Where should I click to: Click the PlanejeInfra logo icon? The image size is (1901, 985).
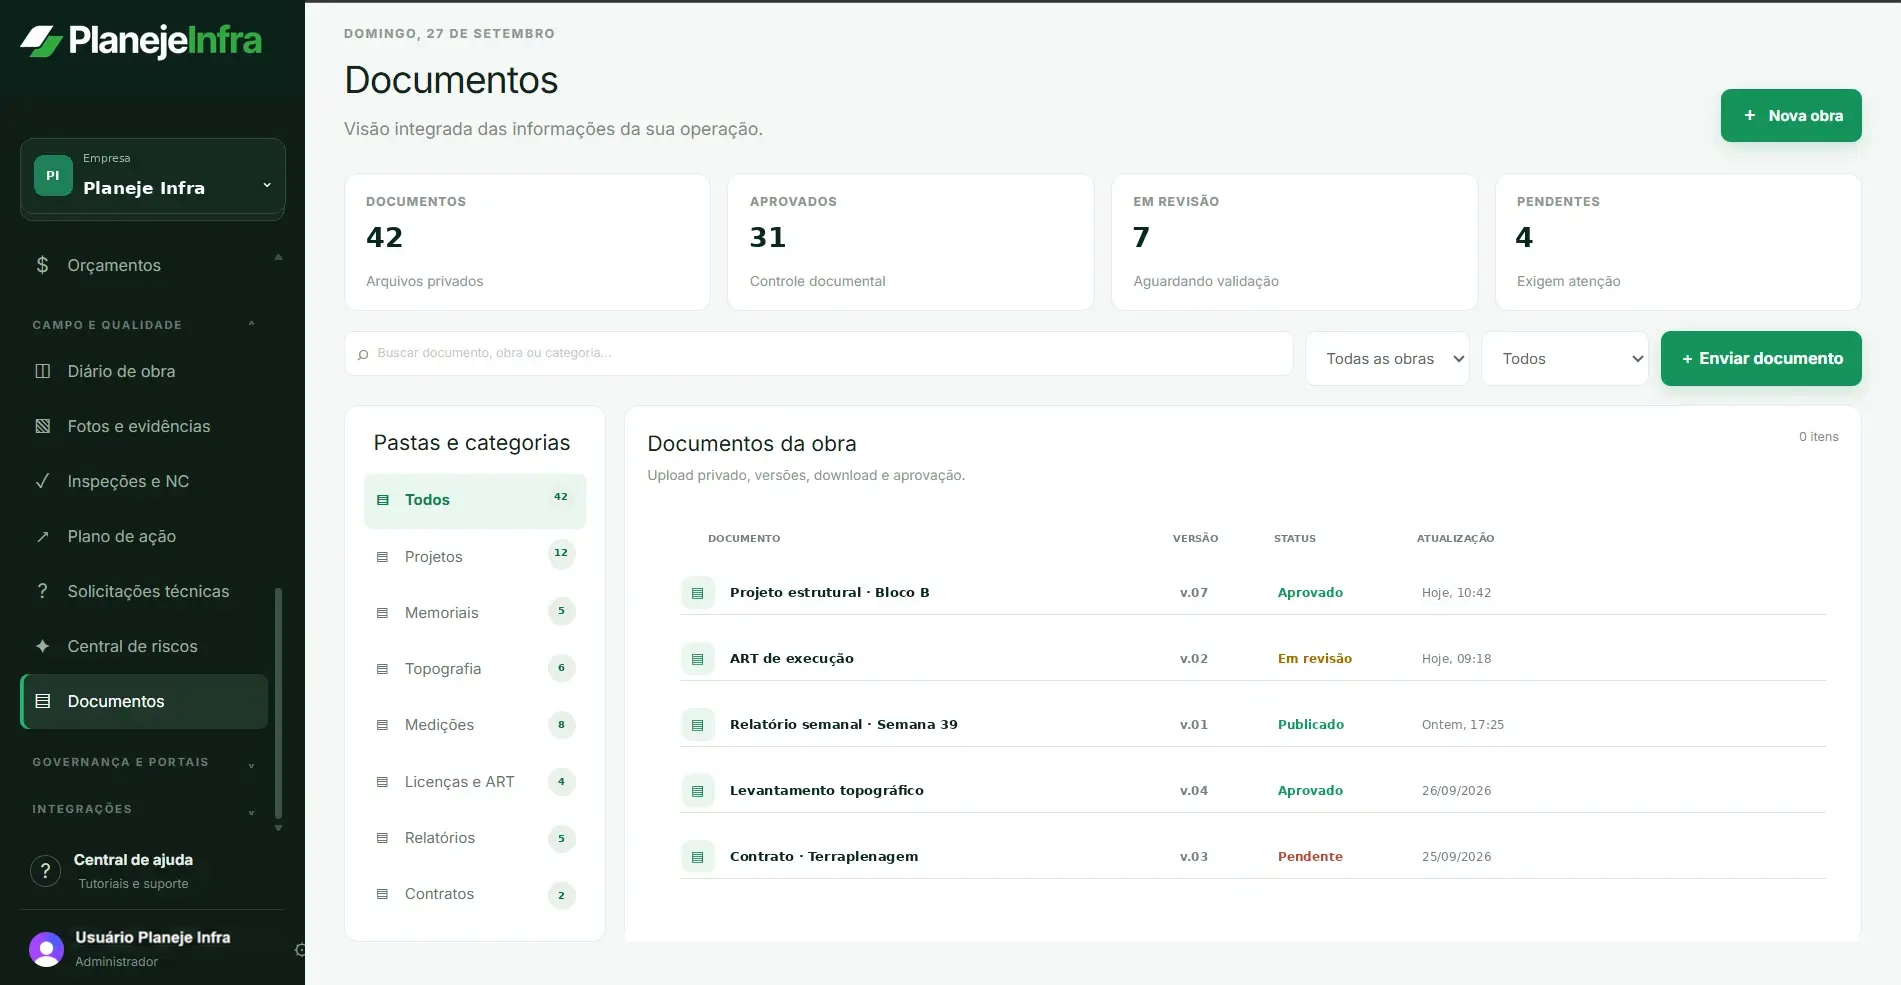point(41,41)
